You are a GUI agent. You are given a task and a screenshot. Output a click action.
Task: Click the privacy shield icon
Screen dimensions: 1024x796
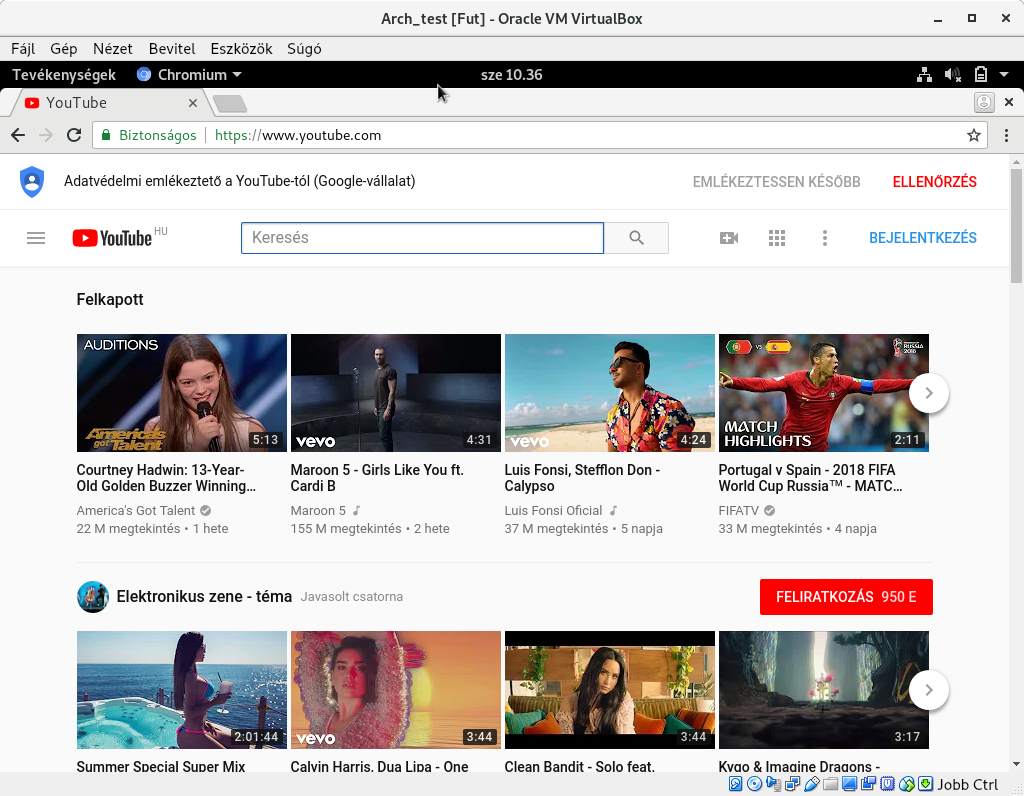click(x=32, y=182)
